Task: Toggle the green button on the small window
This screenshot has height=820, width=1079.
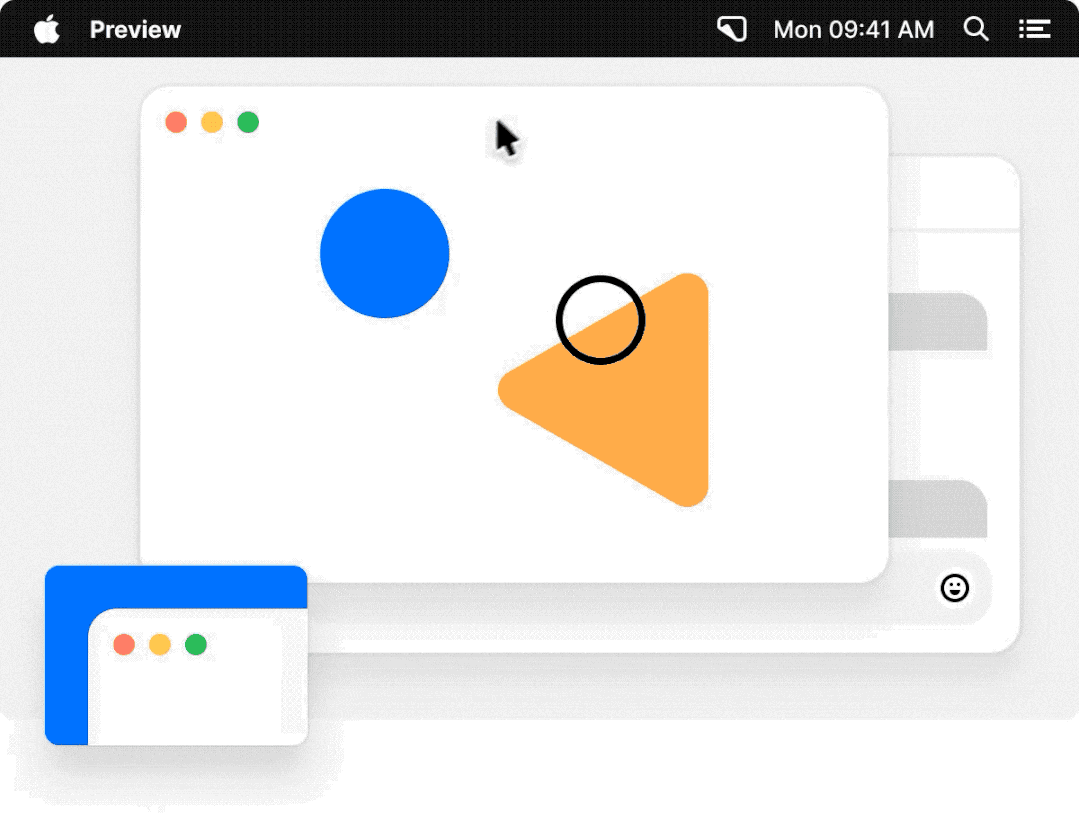Action: [196, 644]
